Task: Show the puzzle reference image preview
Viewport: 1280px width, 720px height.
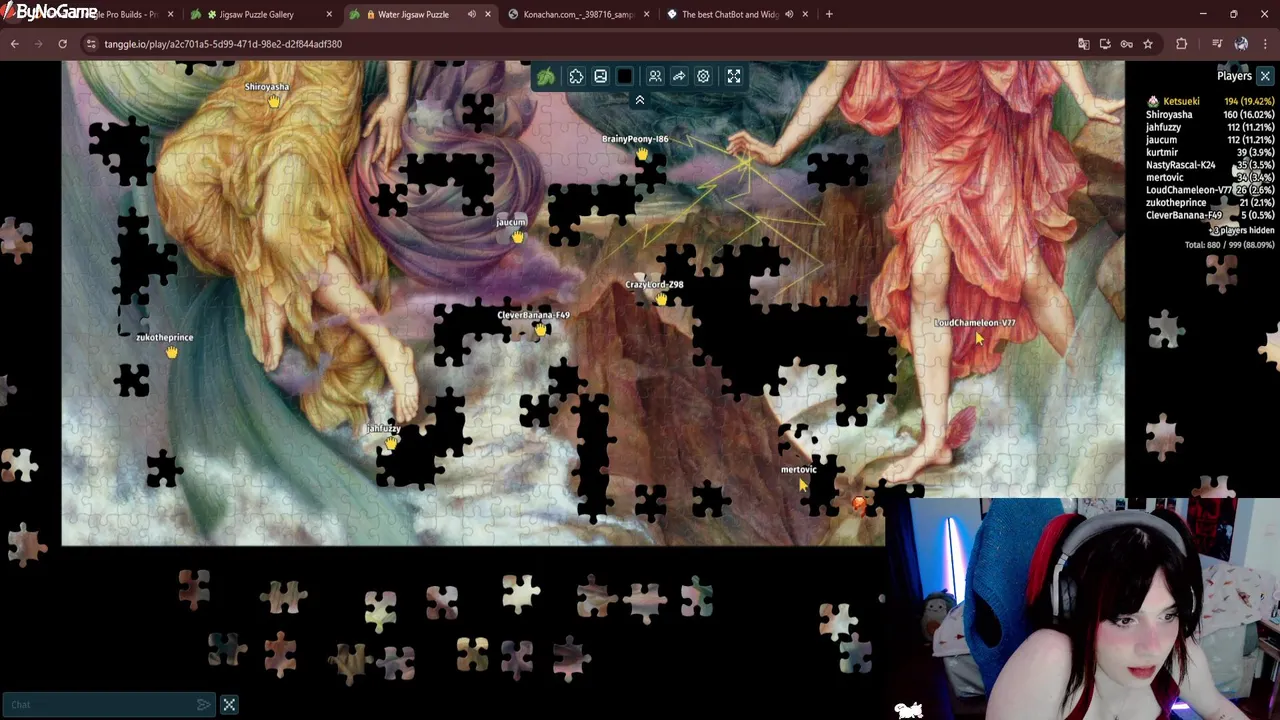Action: (x=600, y=77)
